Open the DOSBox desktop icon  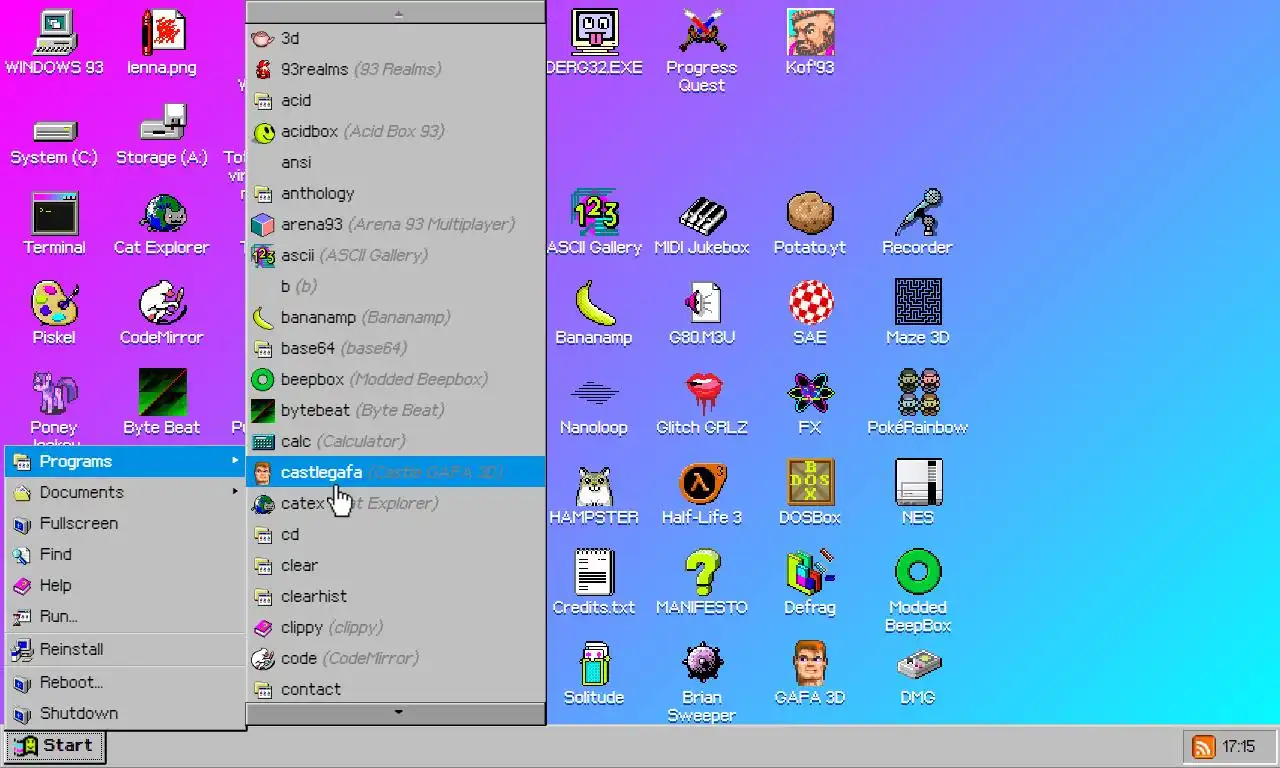tap(810, 493)
